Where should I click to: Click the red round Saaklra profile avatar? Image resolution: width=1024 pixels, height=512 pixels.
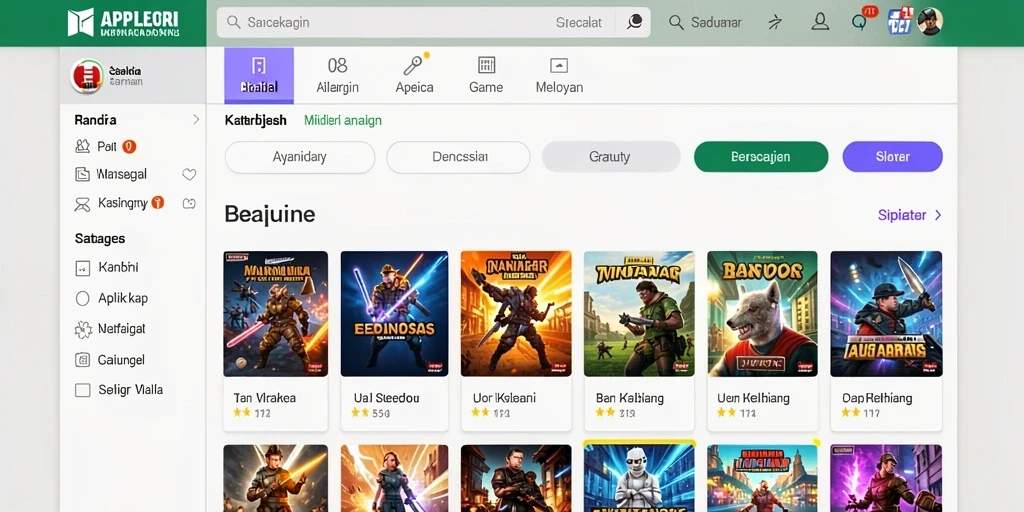click(x=87, y=76)
